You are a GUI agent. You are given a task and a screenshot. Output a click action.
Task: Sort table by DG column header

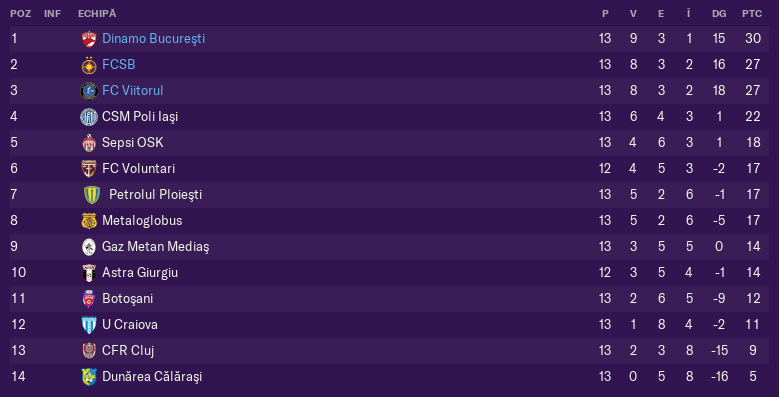[x=719, y=14]
